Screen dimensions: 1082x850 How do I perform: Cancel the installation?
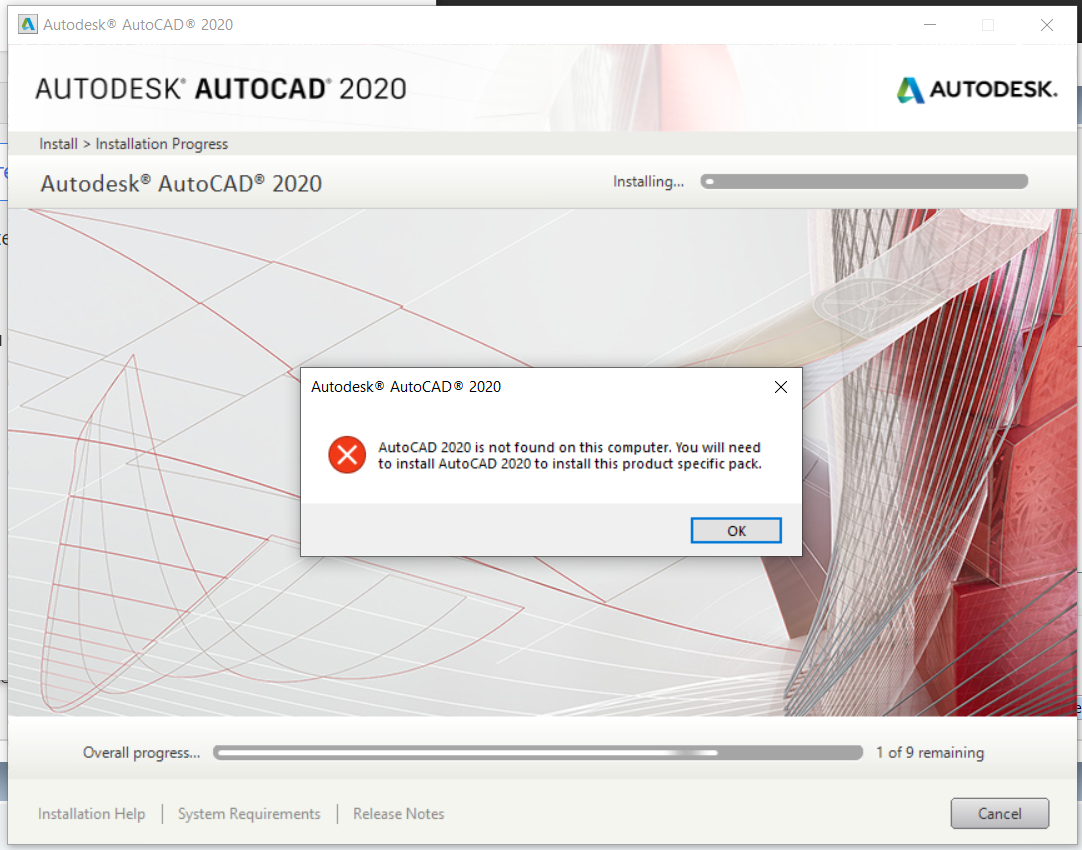pyautogui.click(x=999, y=813)
